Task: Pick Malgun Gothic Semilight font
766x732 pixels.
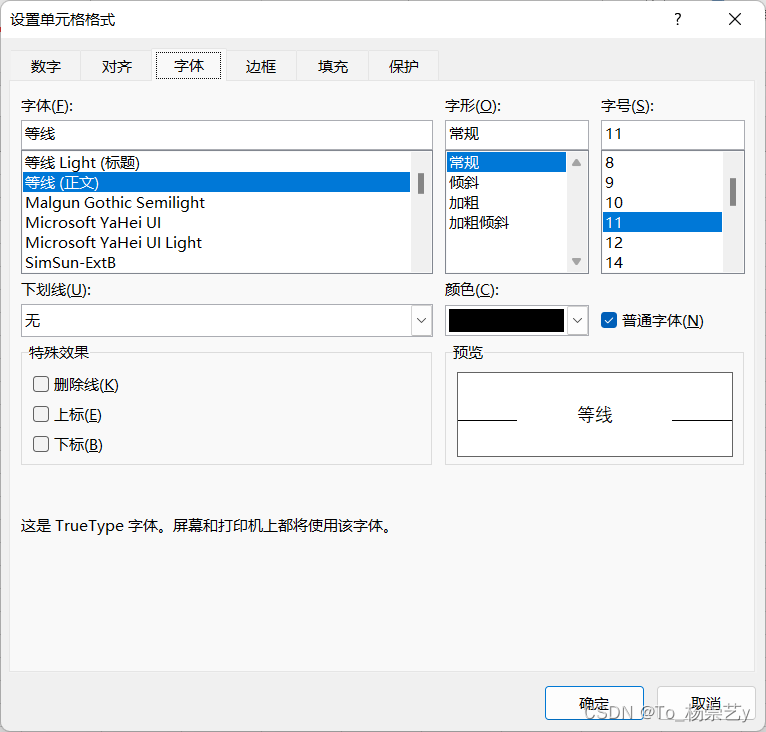Action: point(216,202)
